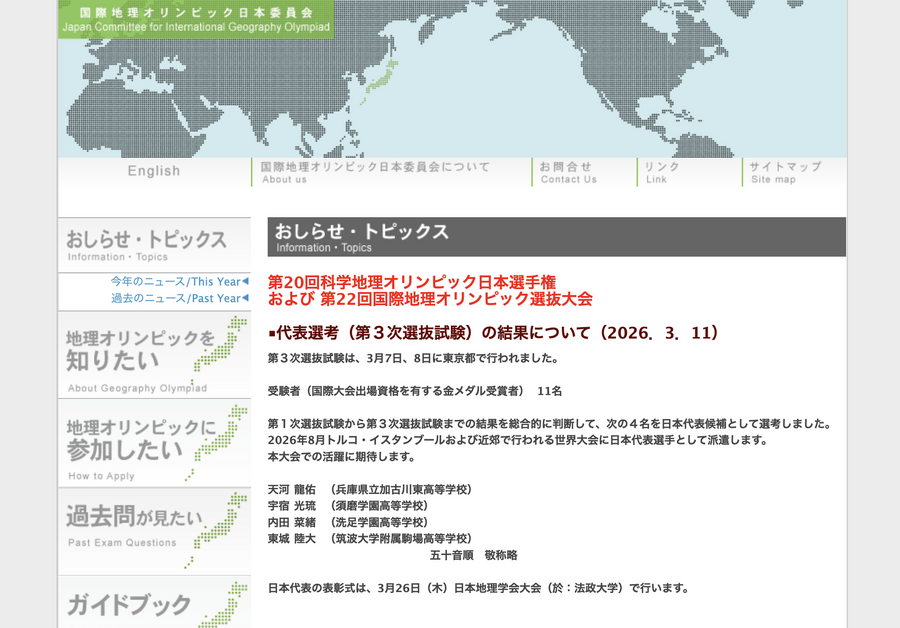Click the ガイドブック sidebar entry
900x628 pixels.
[130, 605]
